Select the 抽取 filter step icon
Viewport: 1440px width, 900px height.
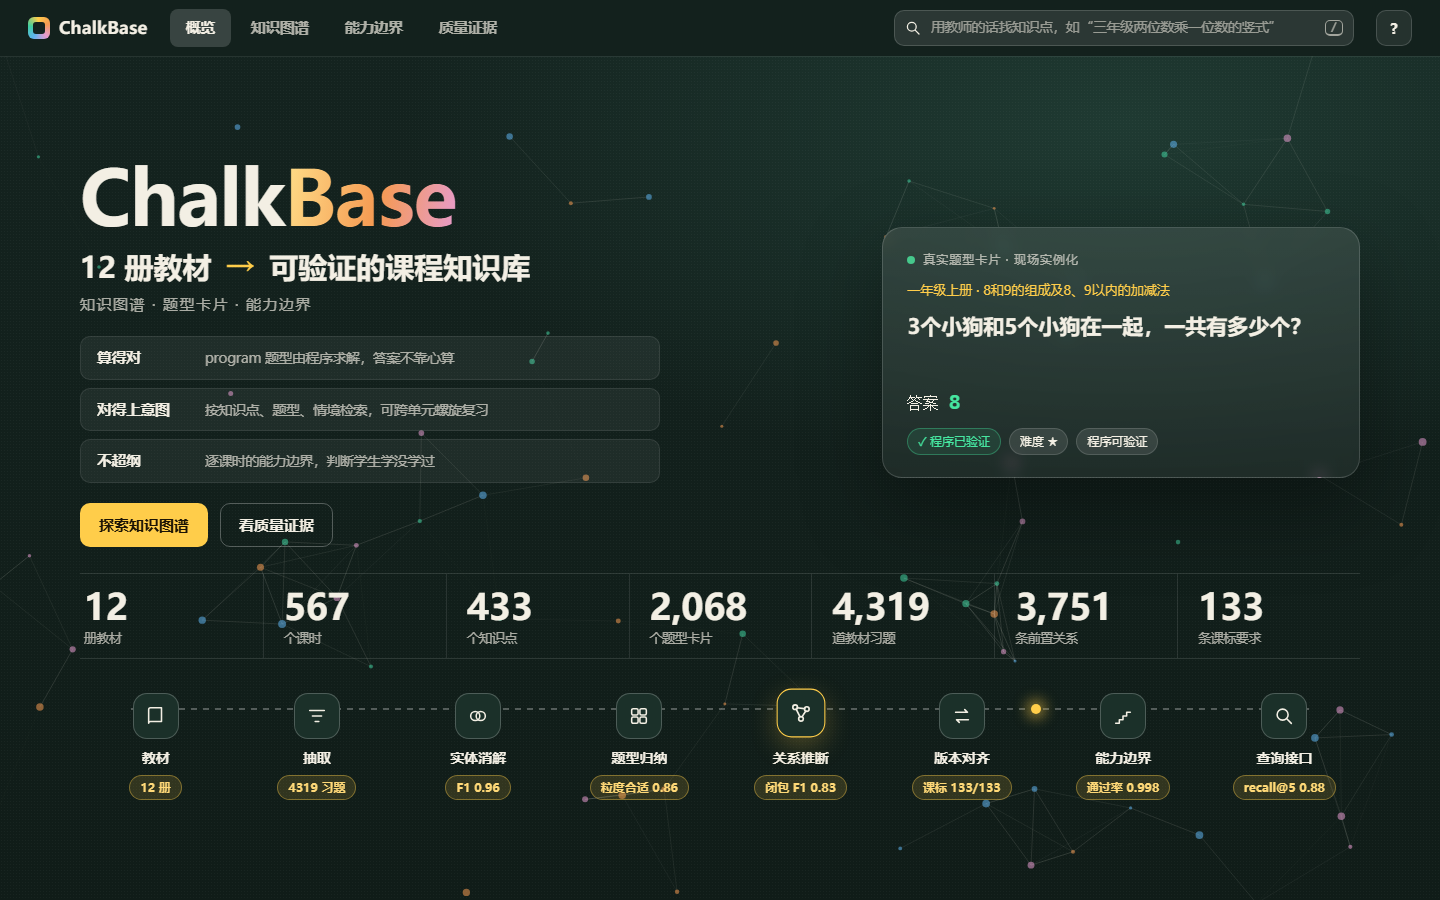[317, 716]
